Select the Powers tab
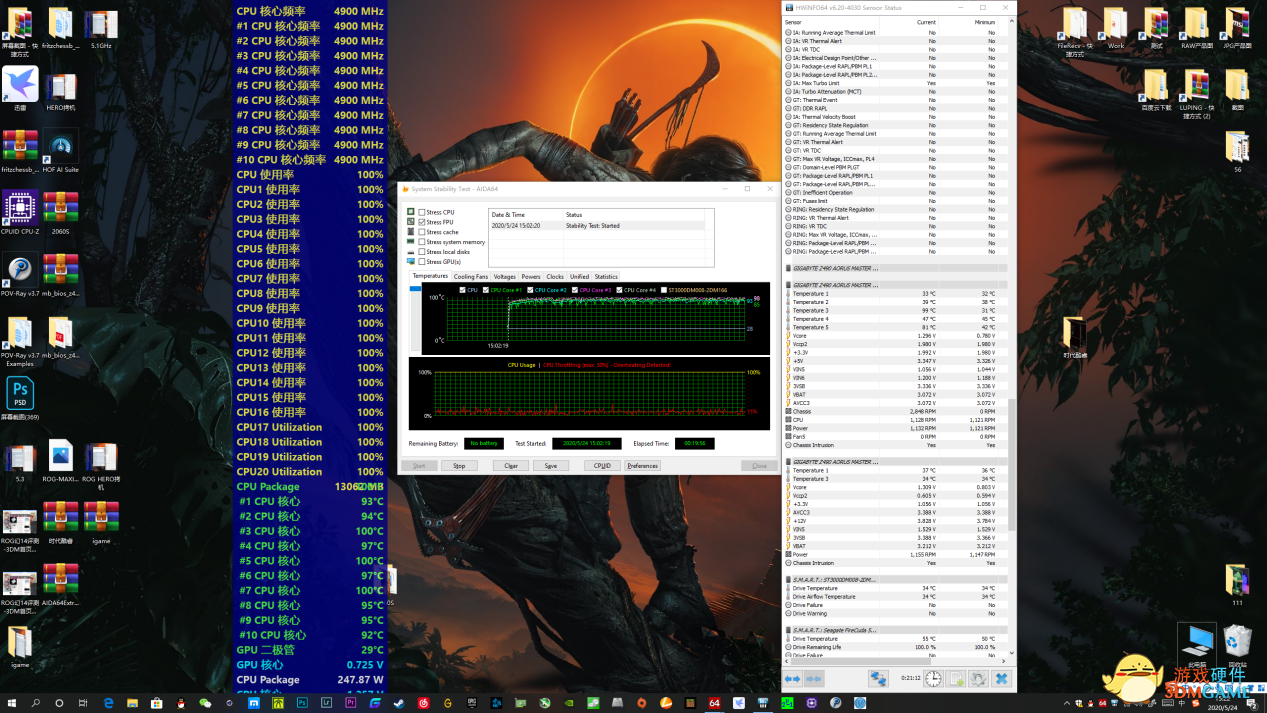Screen dimensions: 1267x713 coord(530,276)
